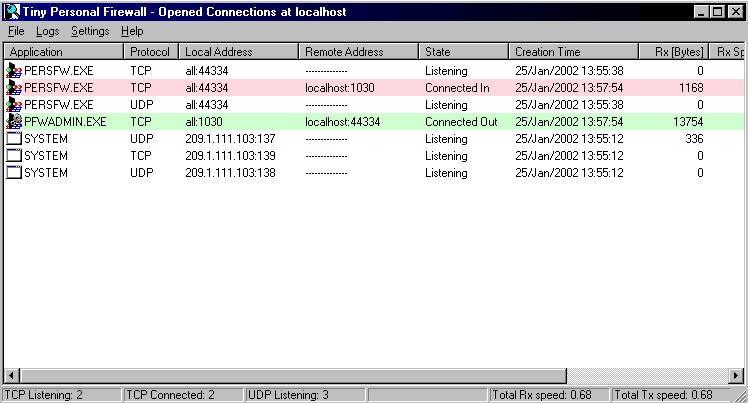The width and height of the screenshot is (748, 403).
Task: Click the PERSFW.EXE icon in Connected In row
Action: 14,88
